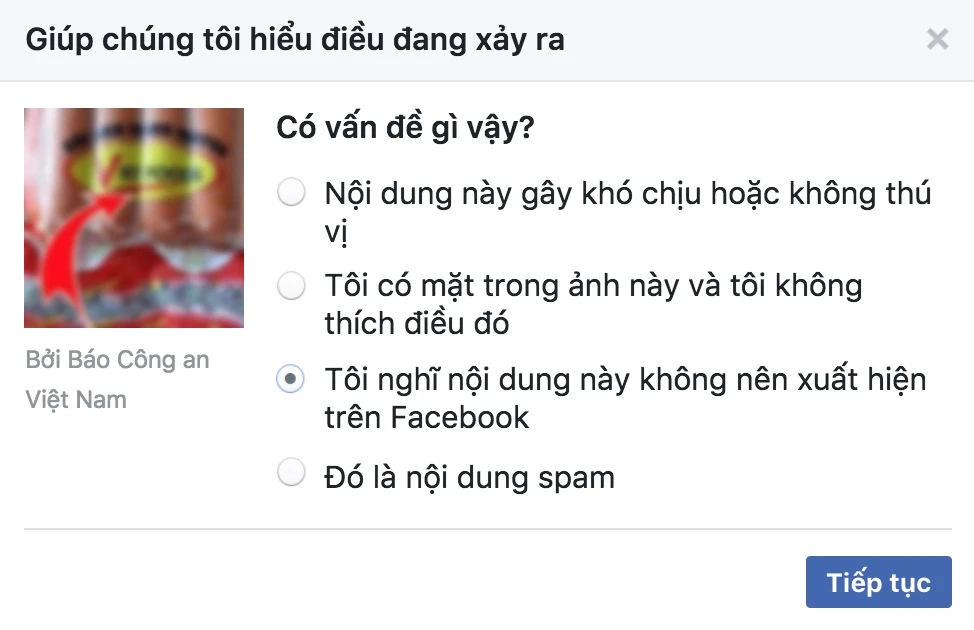This screenshot has width=974, height=630.
Task: Click the 'thích điều đó' label text
Action: coord(417,324)
